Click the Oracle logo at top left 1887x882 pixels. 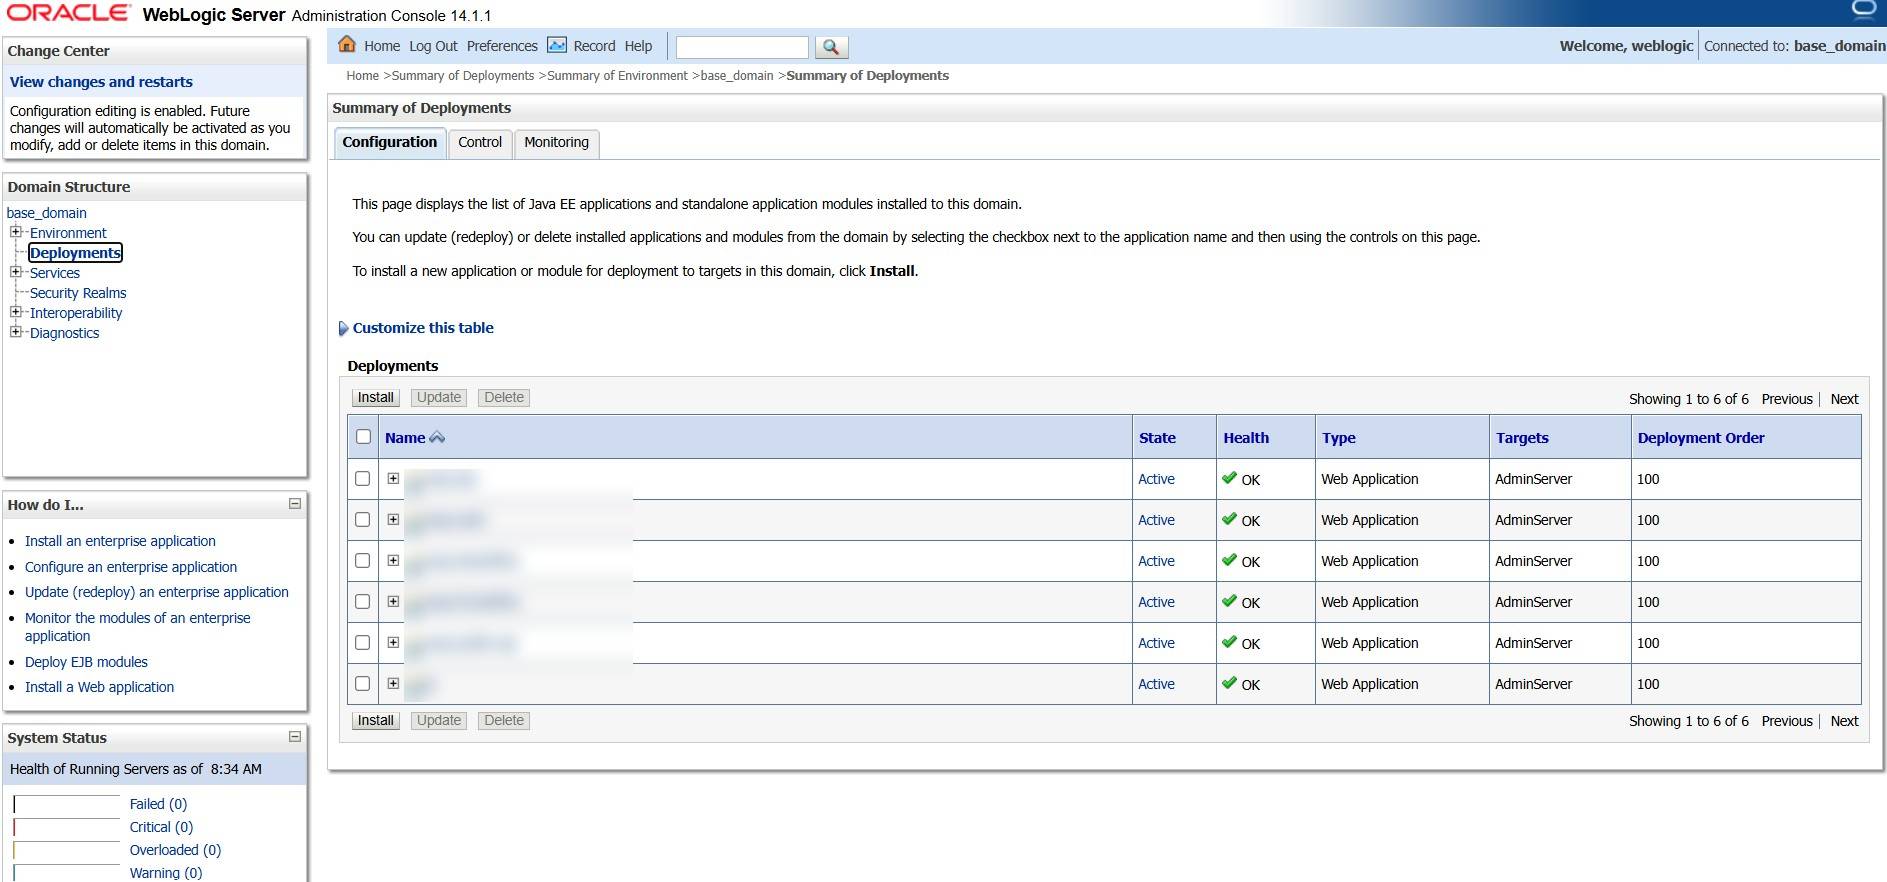click(68, 13)
